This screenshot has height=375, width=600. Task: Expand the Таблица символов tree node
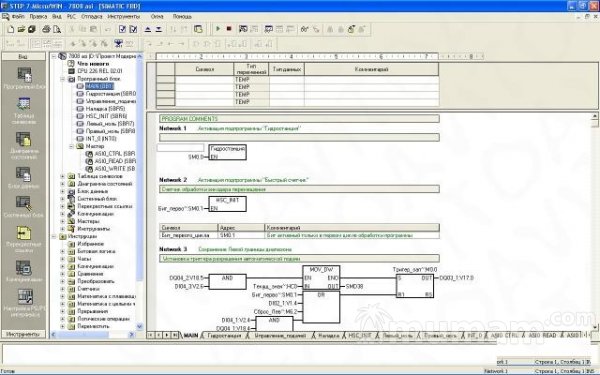coord(63,176)
